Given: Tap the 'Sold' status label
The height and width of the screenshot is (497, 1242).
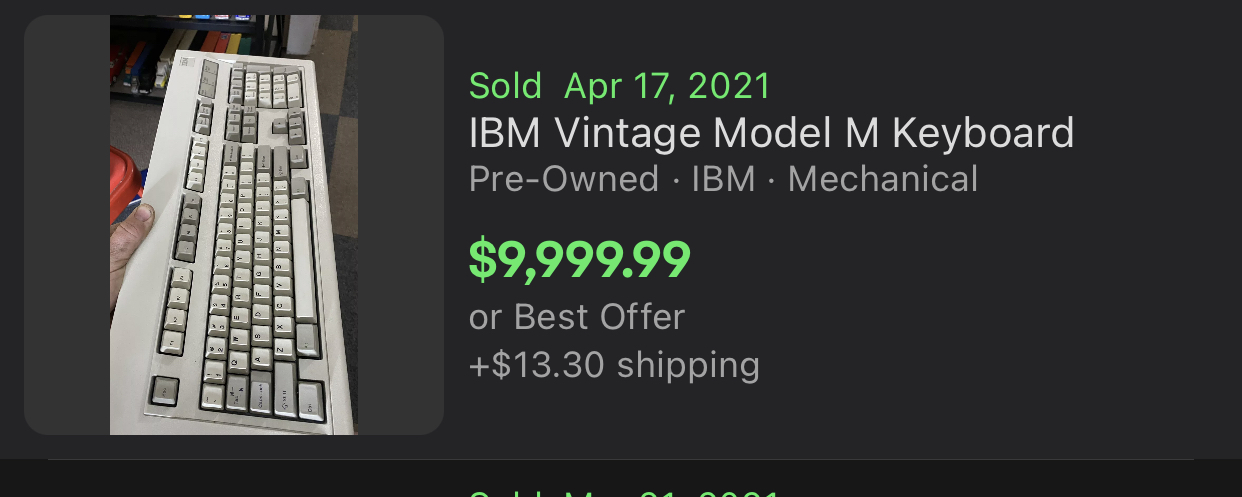Looking at the screenshot, I should point(505,86).
